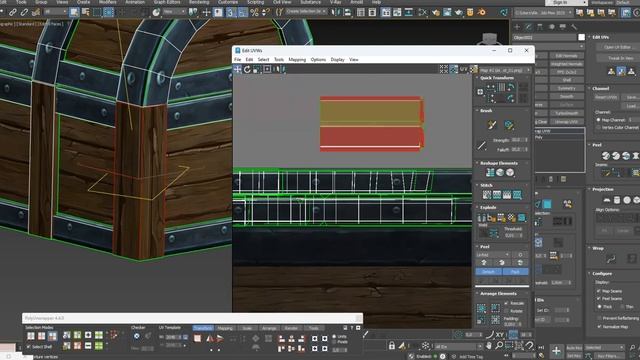Click the spline icon in Wrap rollout
Image resolution: width=640 pixels, height=360 pixels.
611,259
